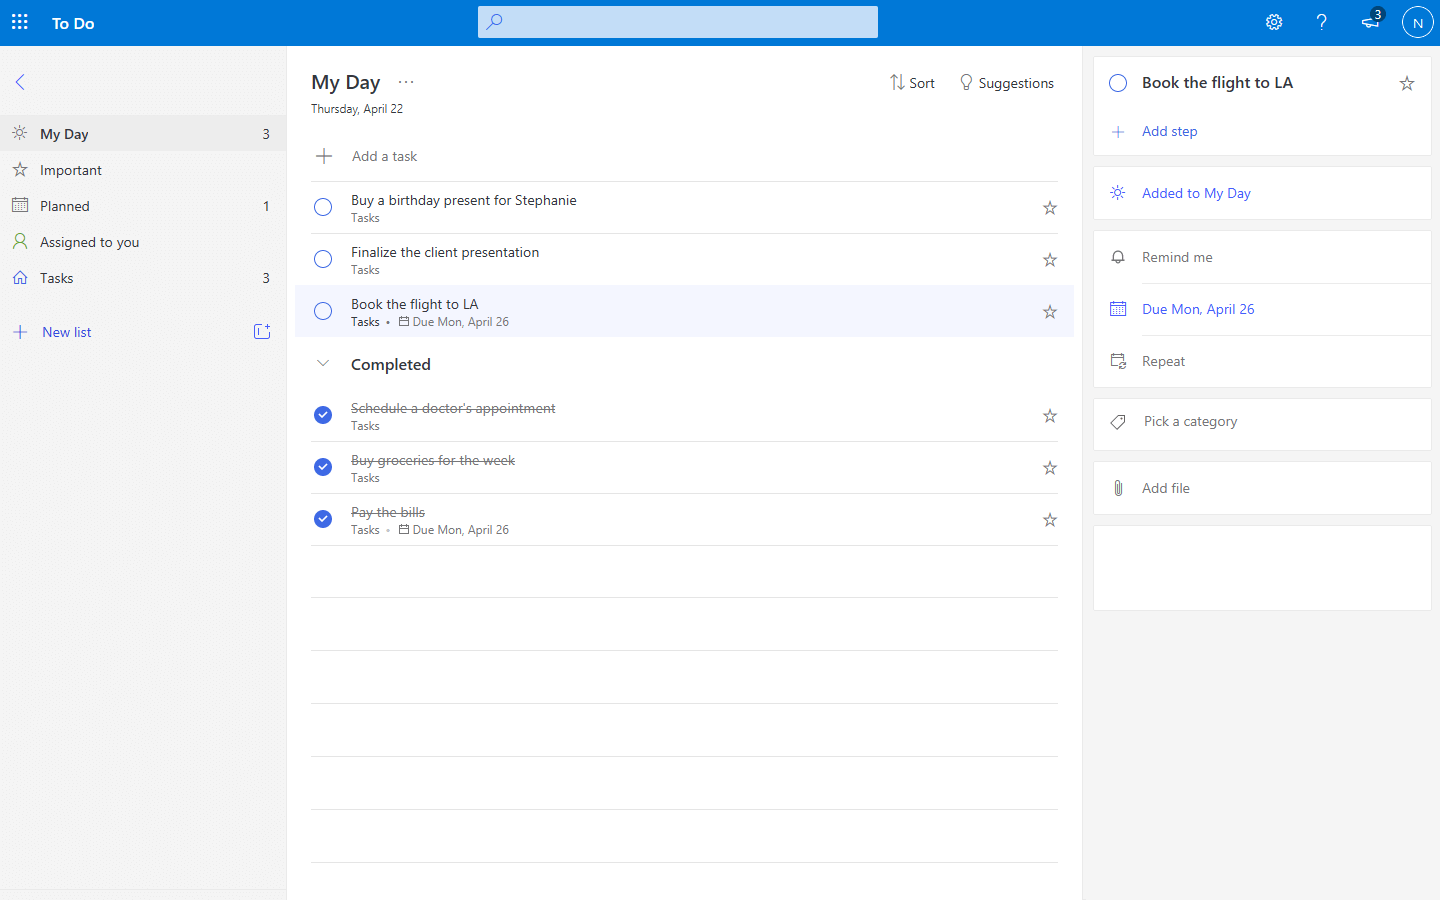Click the paperclip attachment icon

tap(1118, 488)
